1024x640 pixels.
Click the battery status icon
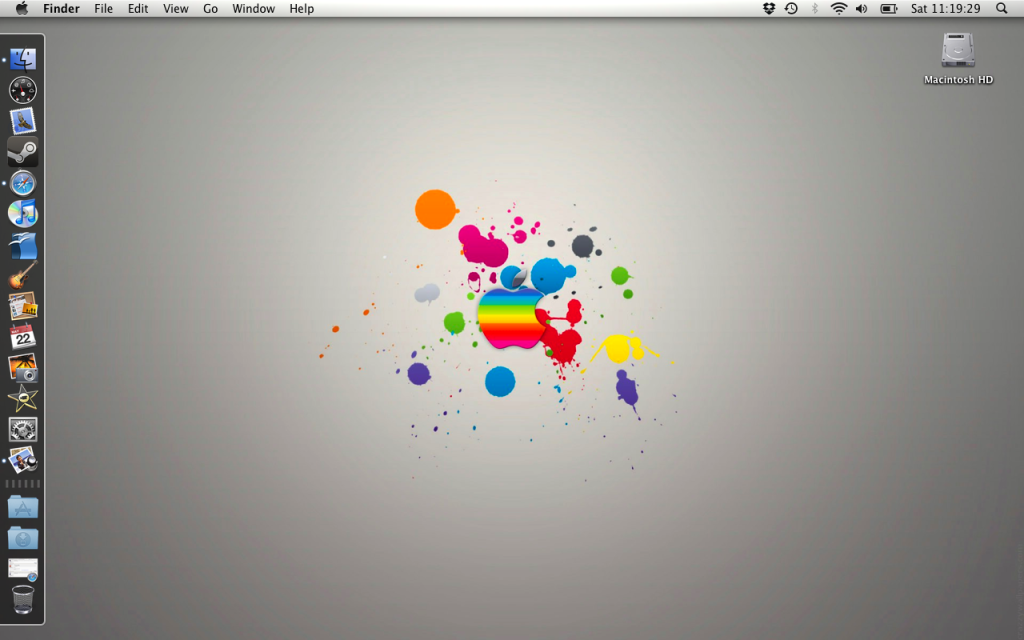coord(889,8)
